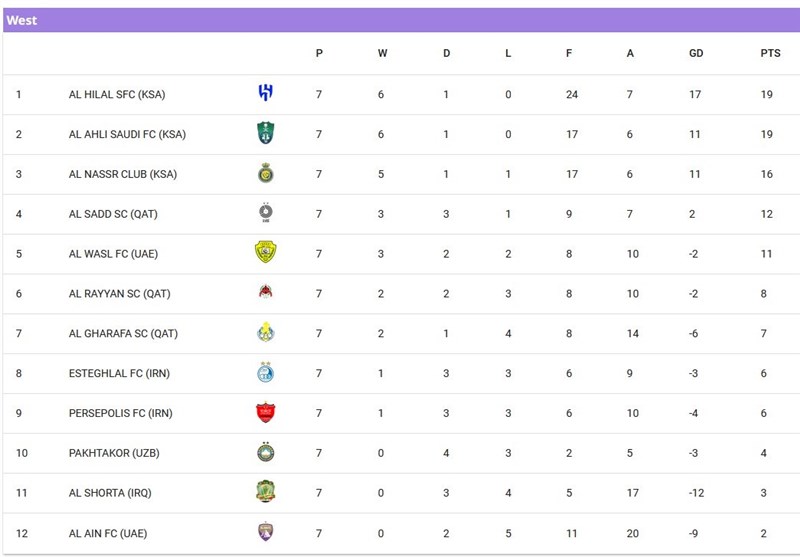
Task: Click the Al Hilal SFC club crest
Action: point(265,94)
